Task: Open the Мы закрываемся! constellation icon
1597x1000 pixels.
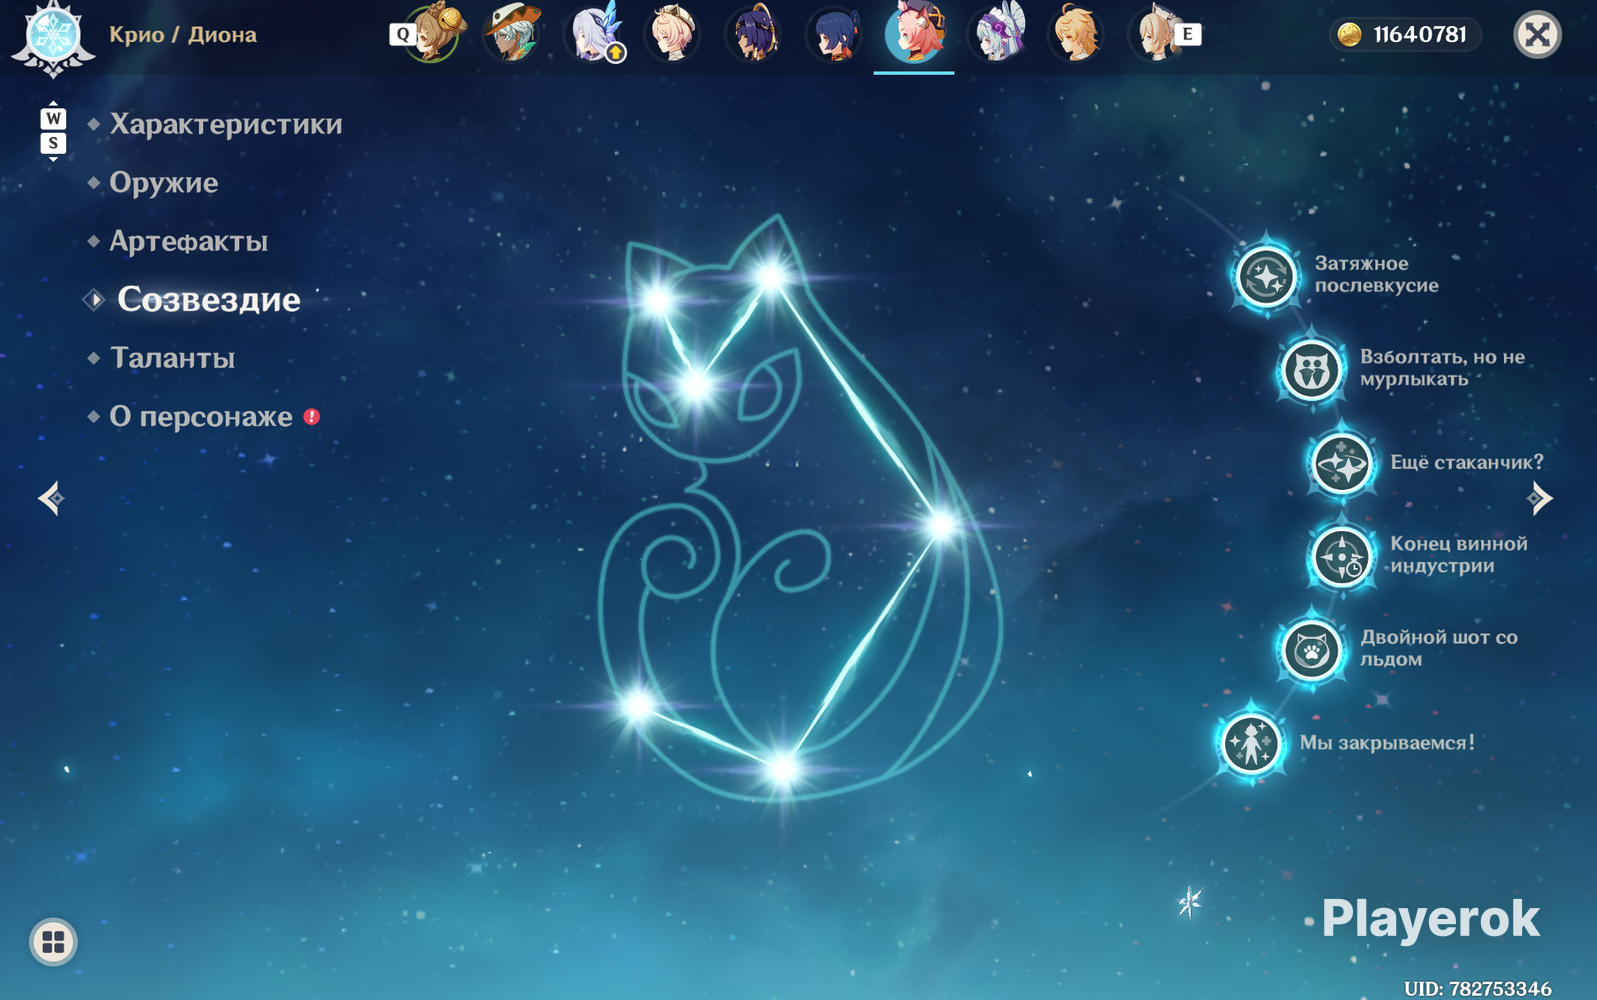Action: click(x=1251, y=743)
